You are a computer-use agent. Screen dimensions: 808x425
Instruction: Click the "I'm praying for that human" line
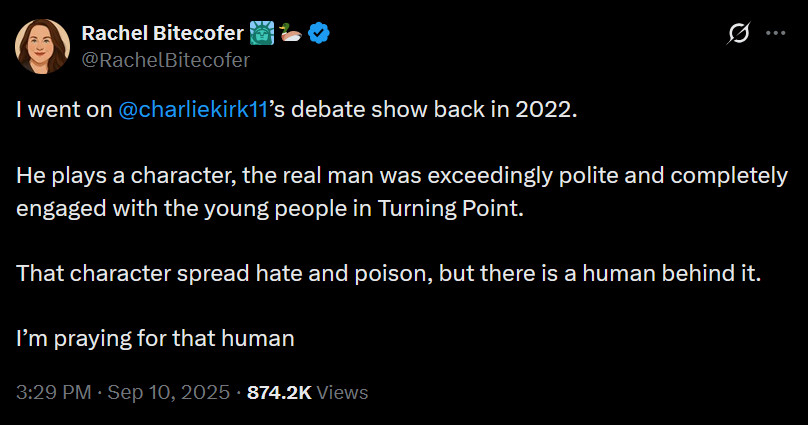(155, 338)
